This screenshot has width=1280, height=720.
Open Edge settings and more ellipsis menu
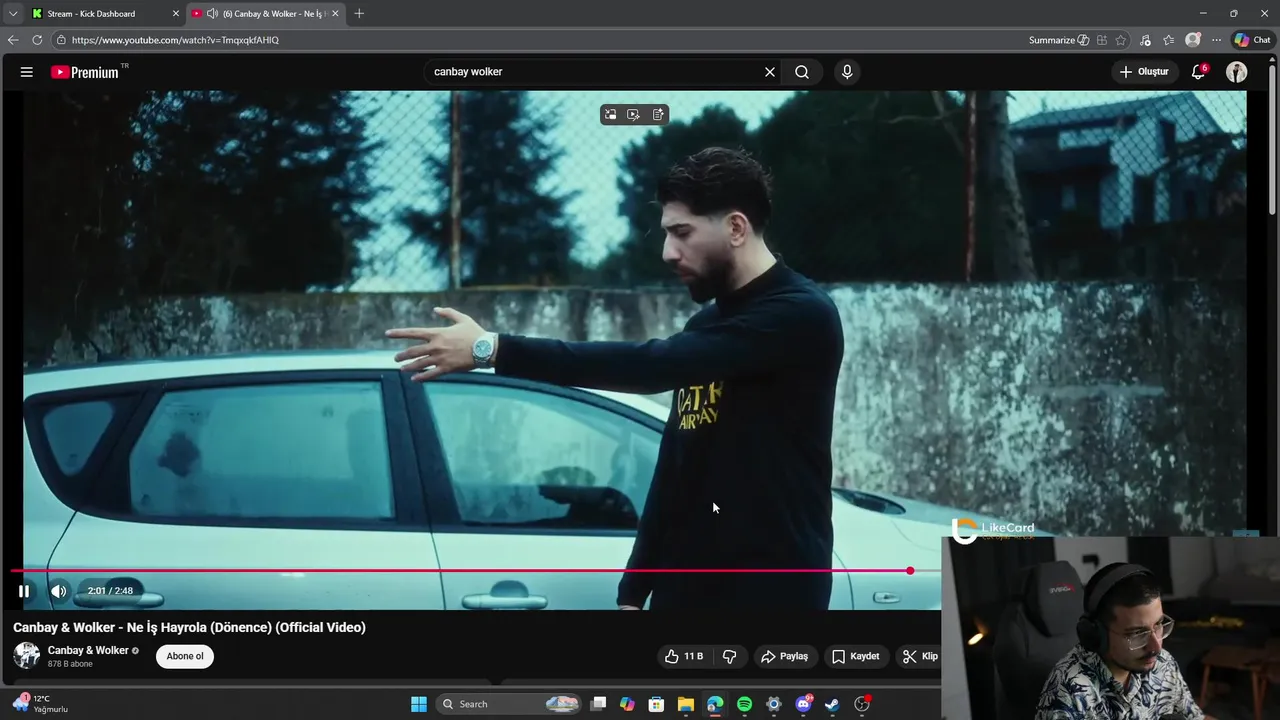tap(1216, 40)
